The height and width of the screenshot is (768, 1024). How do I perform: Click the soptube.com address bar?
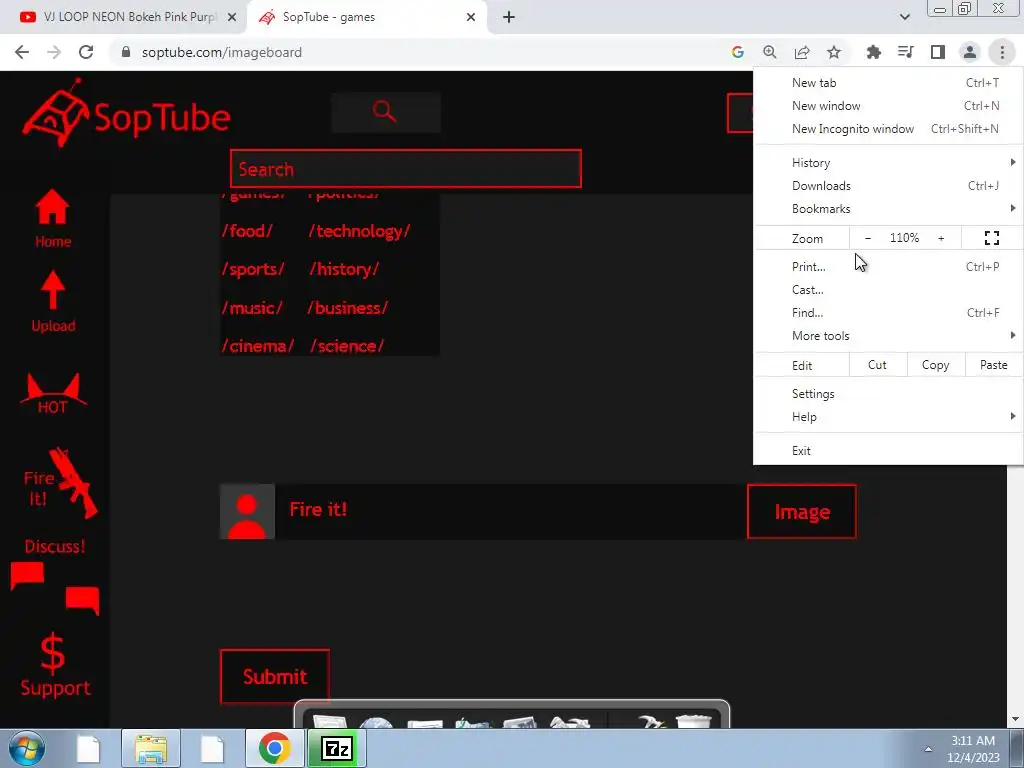pos(418,52)
